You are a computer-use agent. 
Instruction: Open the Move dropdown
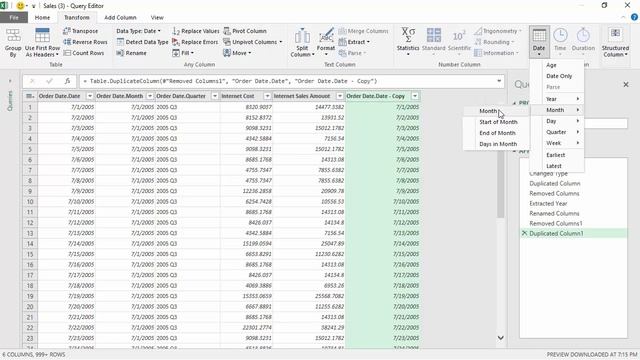237,53
